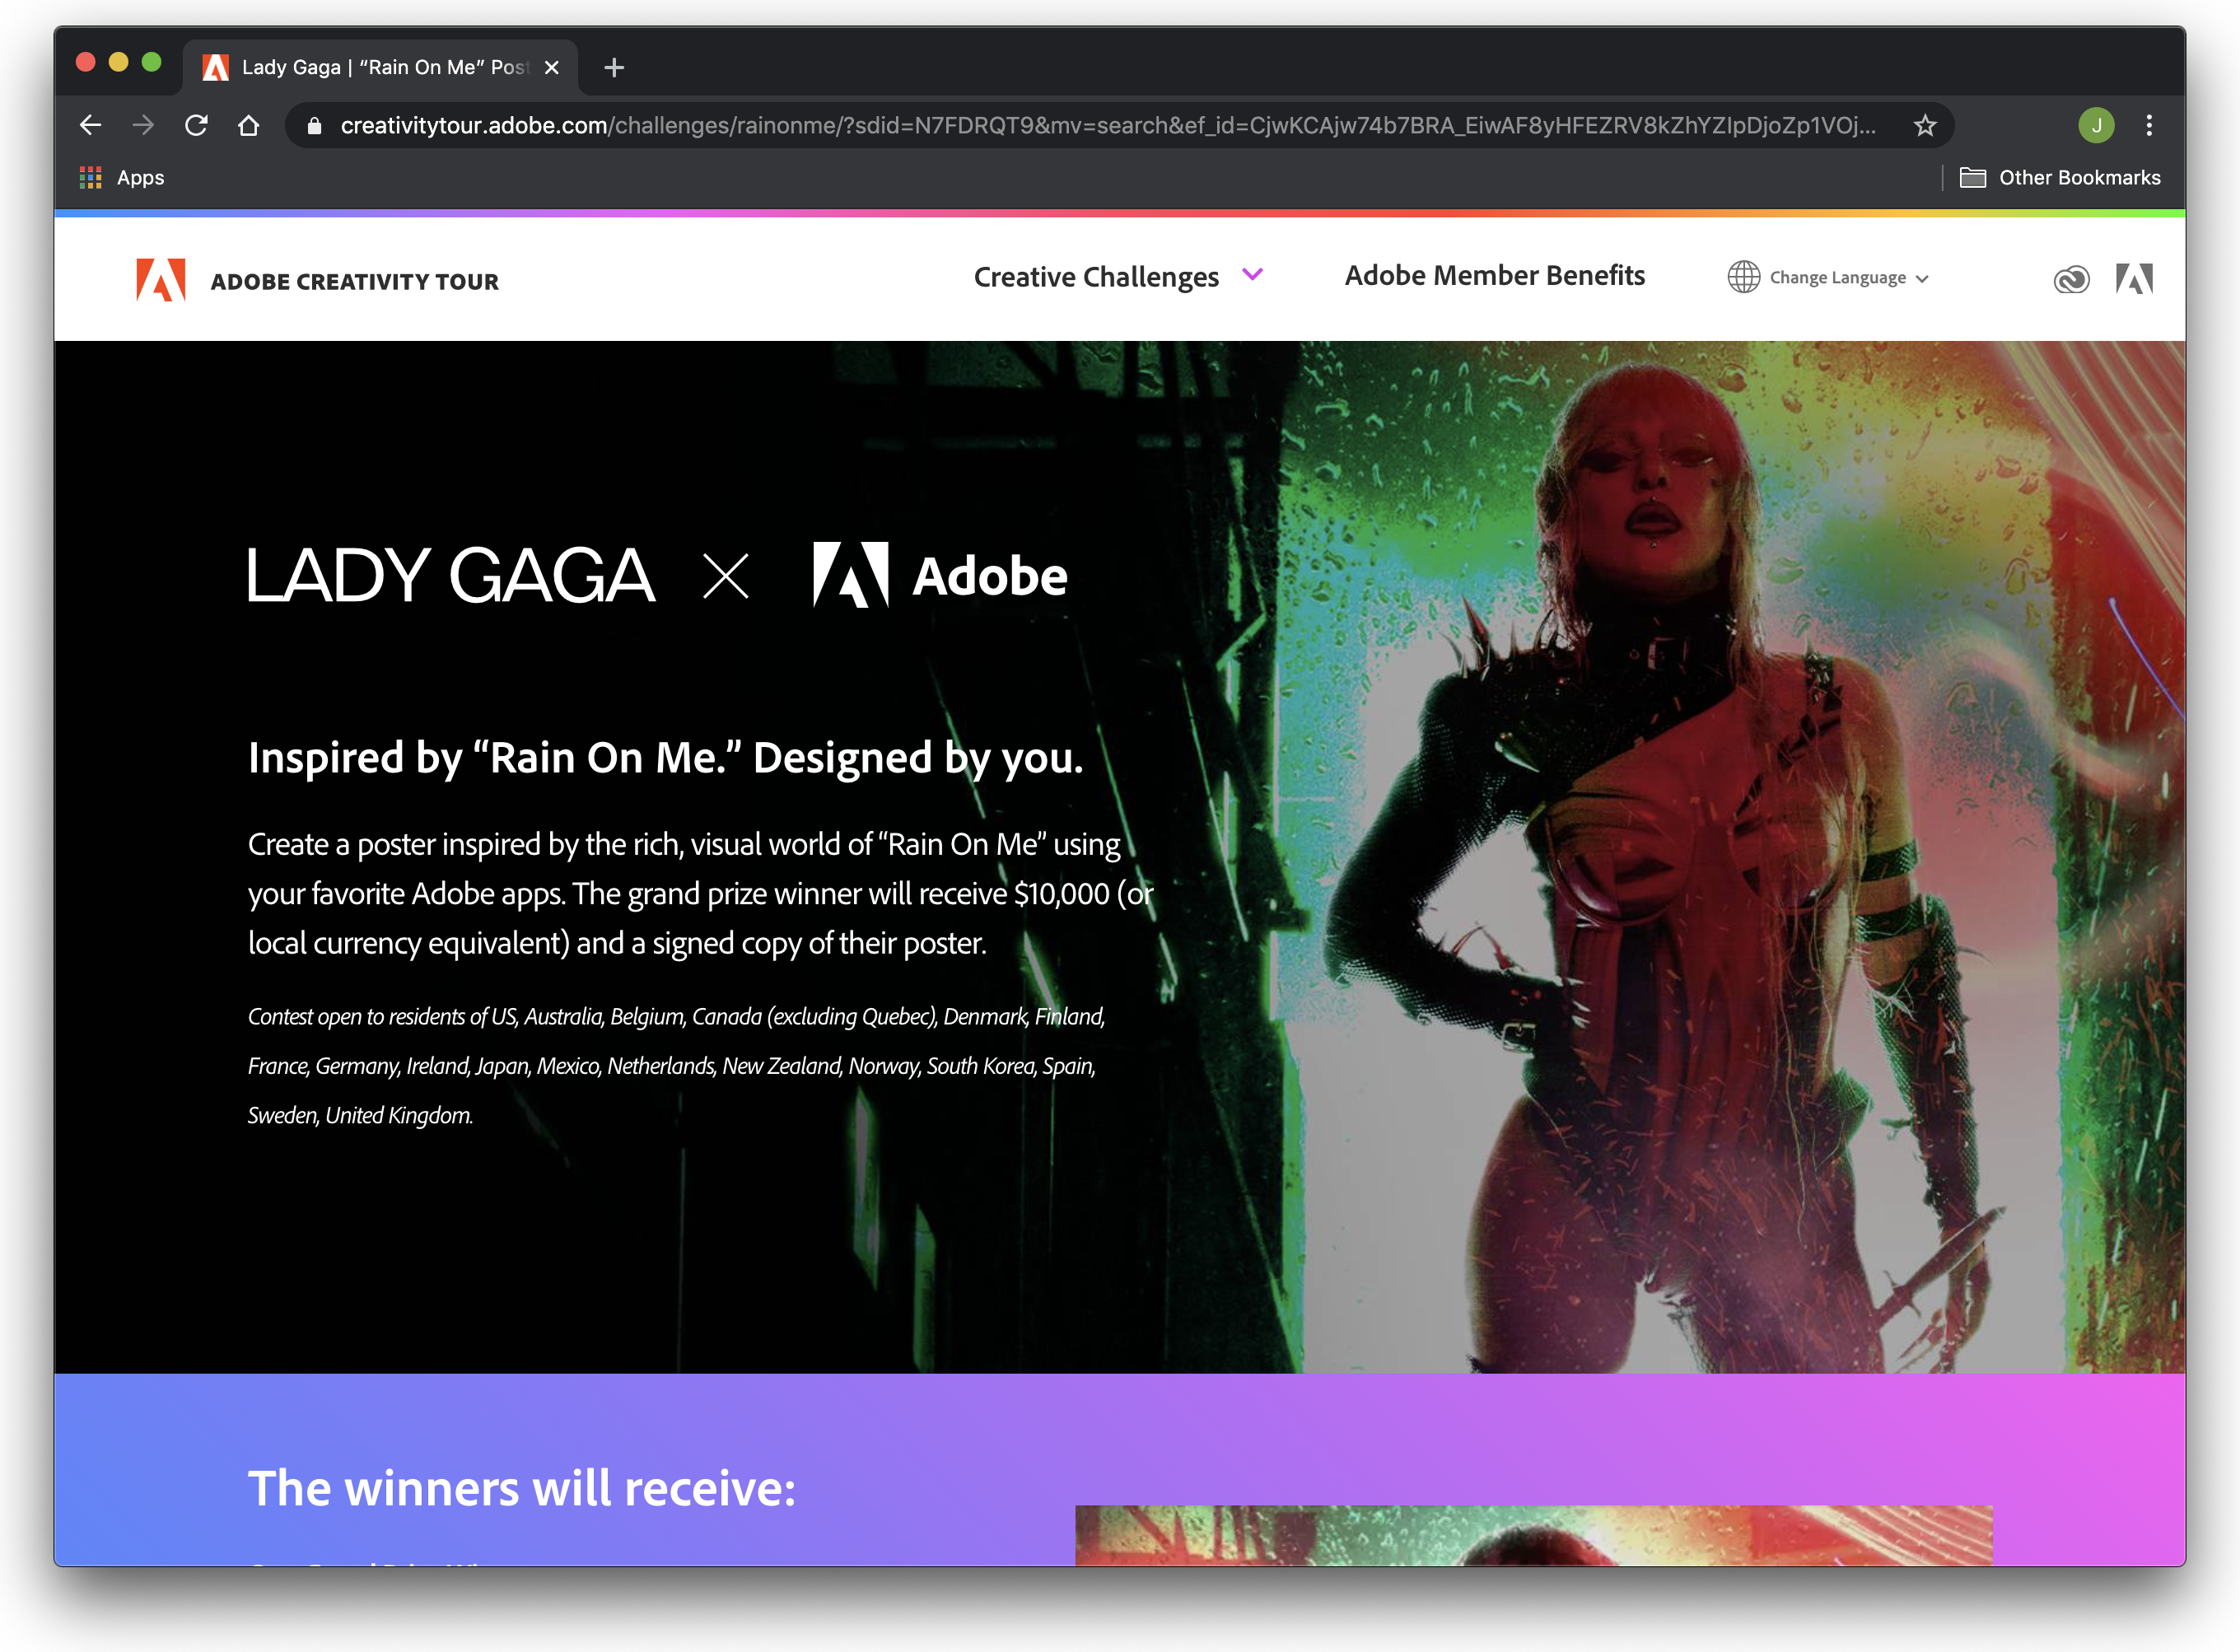Expand the Creative Challenges purple chevron
The height and width of the screenshot is (1652, 2240).
coord(1252,274)
